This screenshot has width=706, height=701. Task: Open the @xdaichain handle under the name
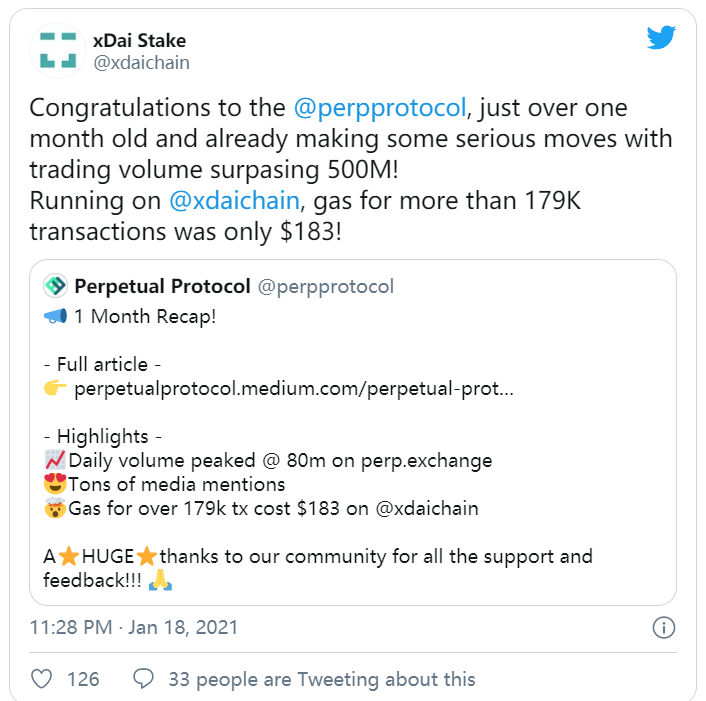pyautogui.click(x=141, y=63)
